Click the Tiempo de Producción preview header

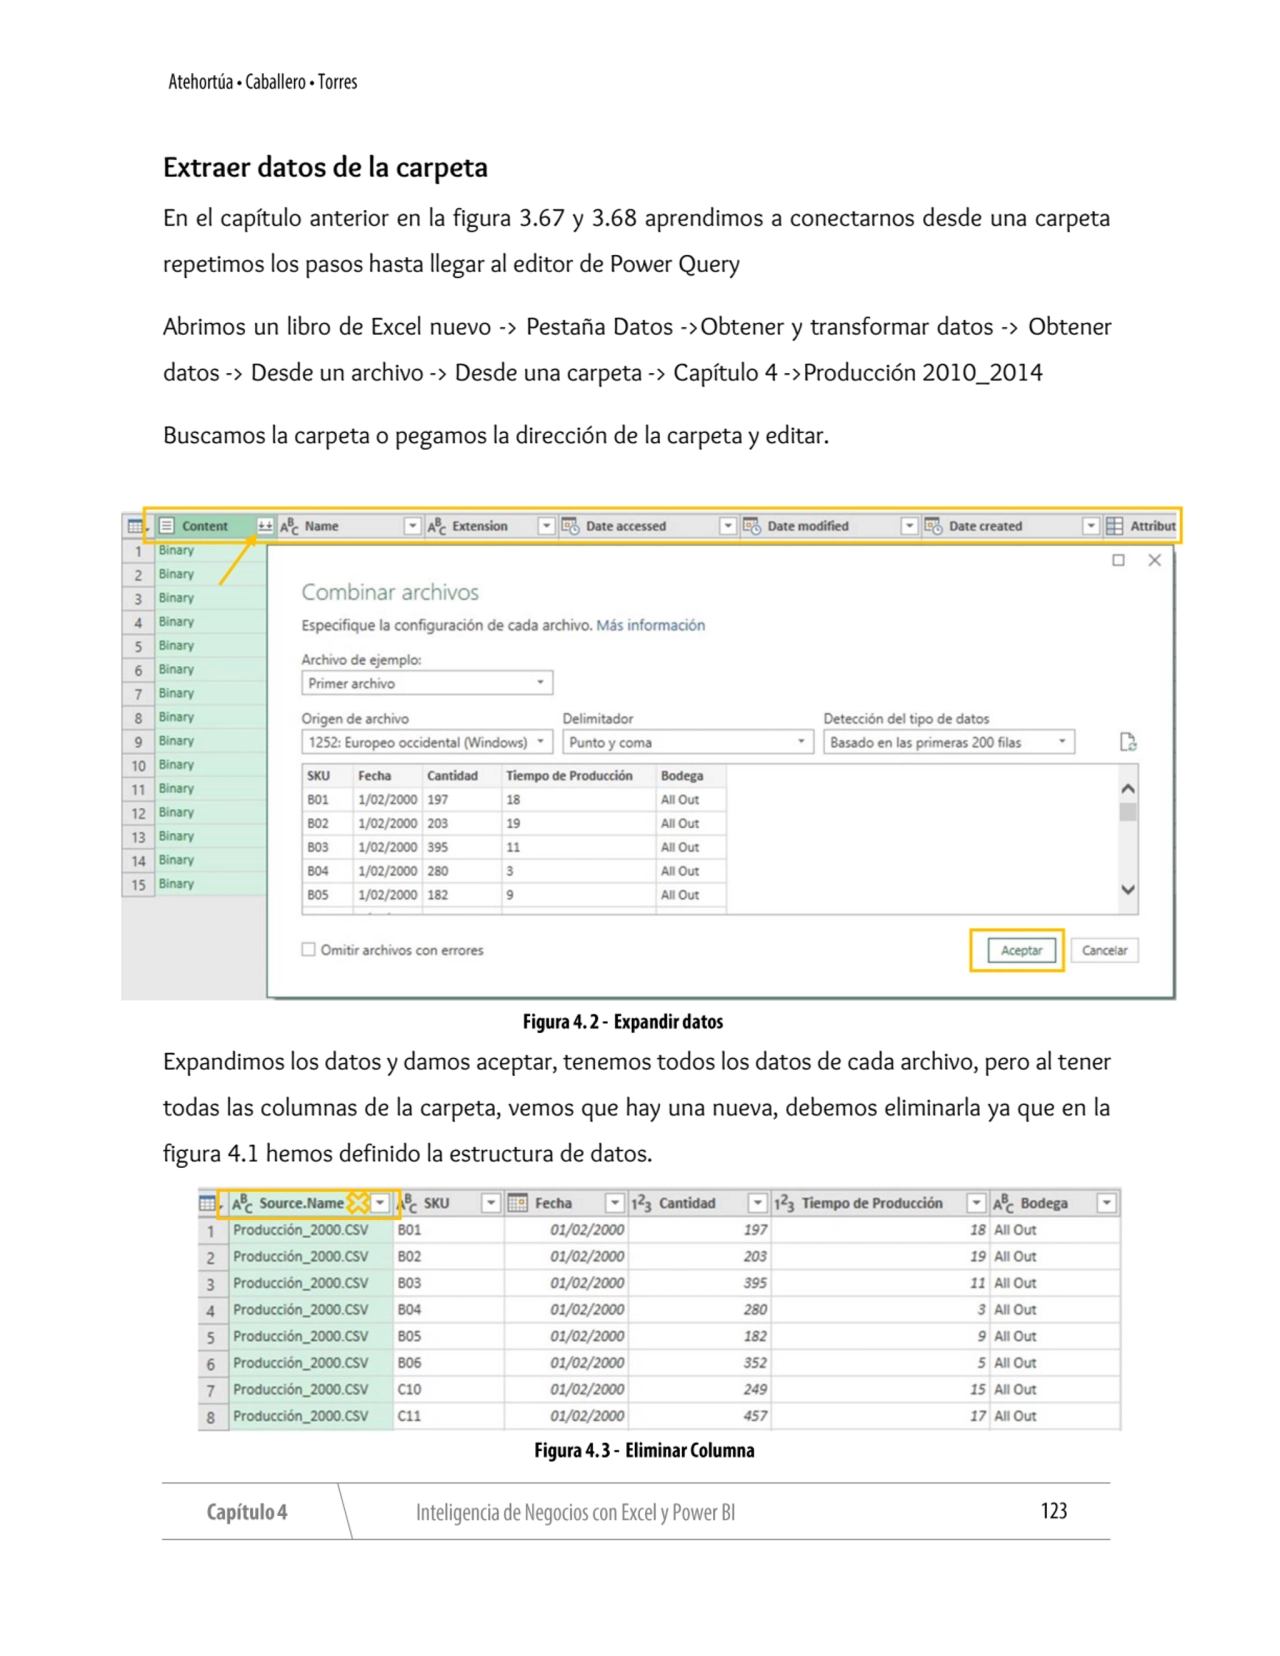[x=569, y=775]
